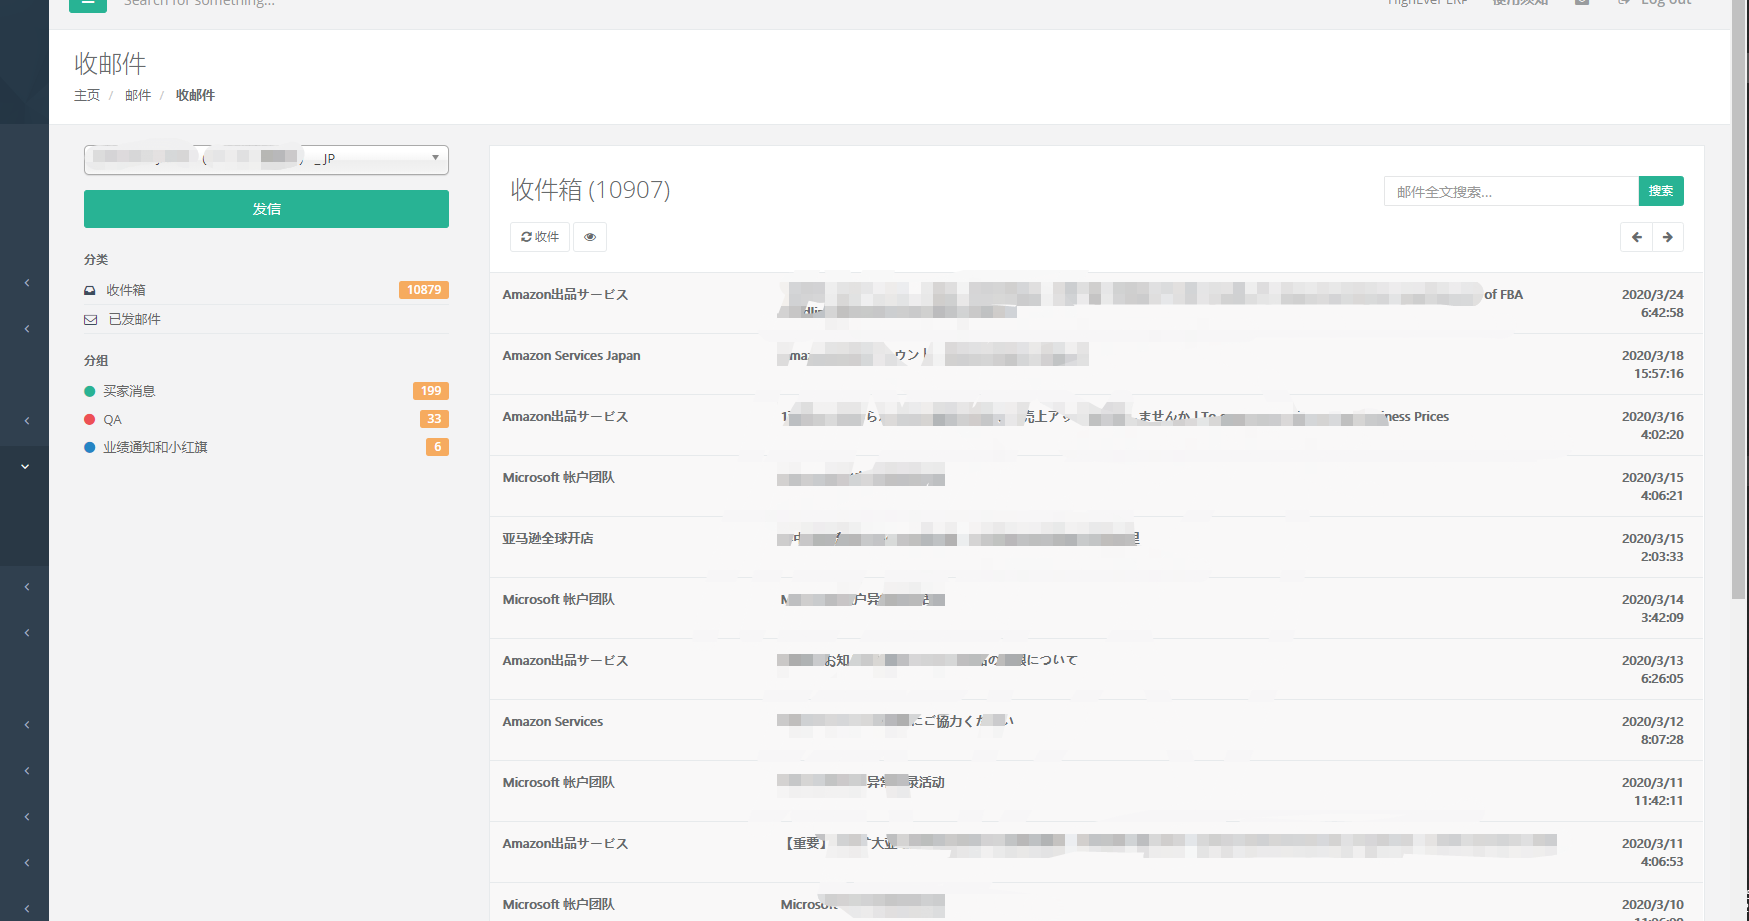Click the envelope icon in top bar

(1582, 3)
